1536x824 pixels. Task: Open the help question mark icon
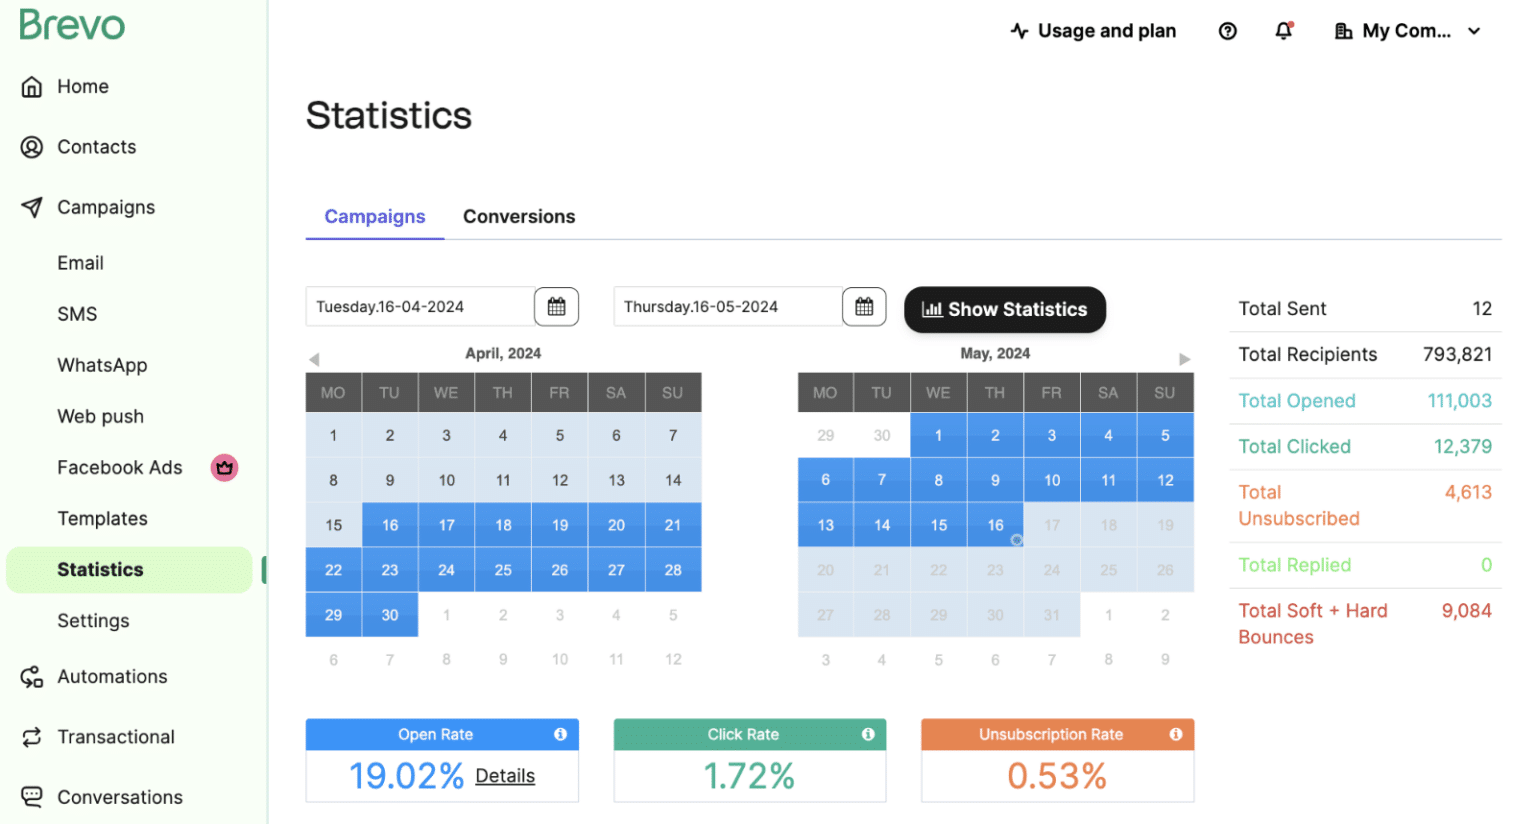click(x=1227, y=31)
